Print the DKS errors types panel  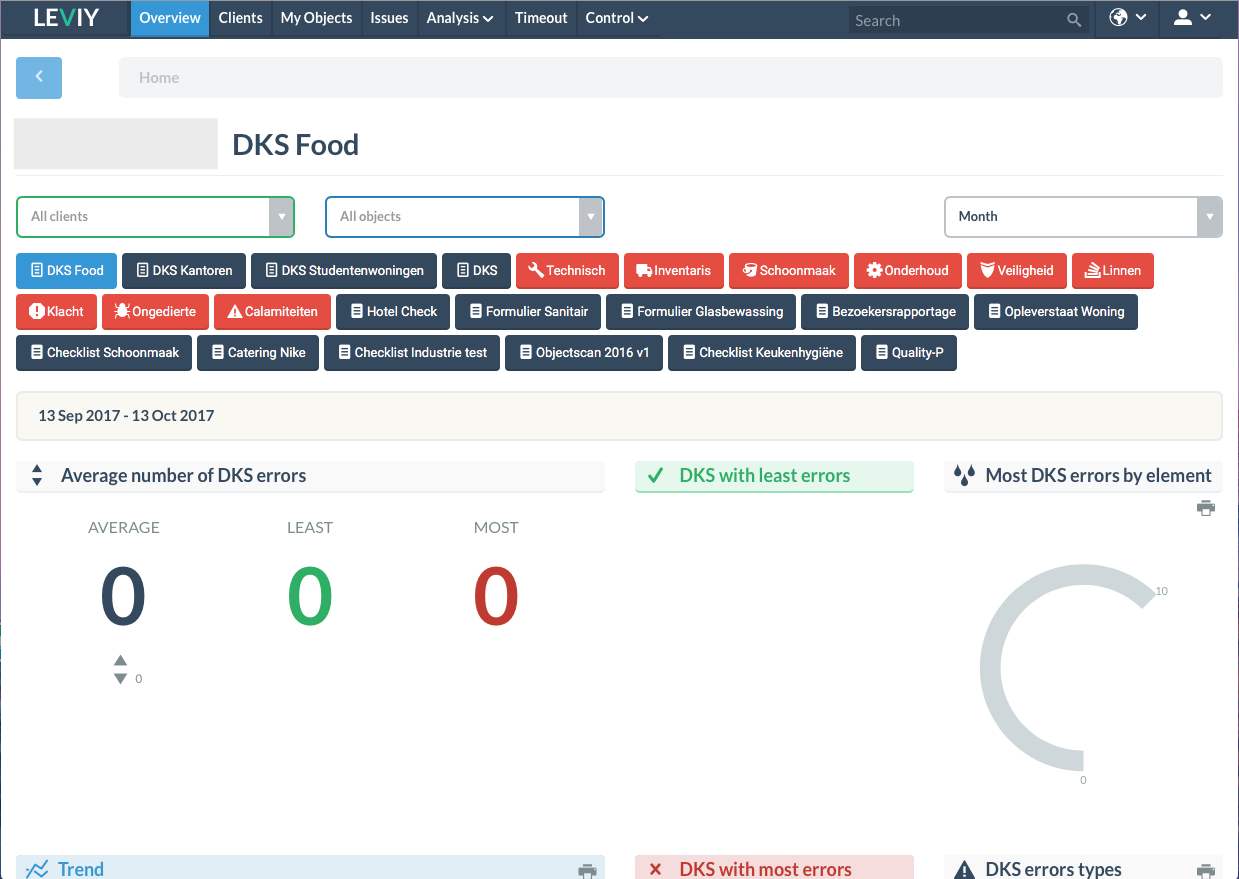click(x=1206, y=871)
